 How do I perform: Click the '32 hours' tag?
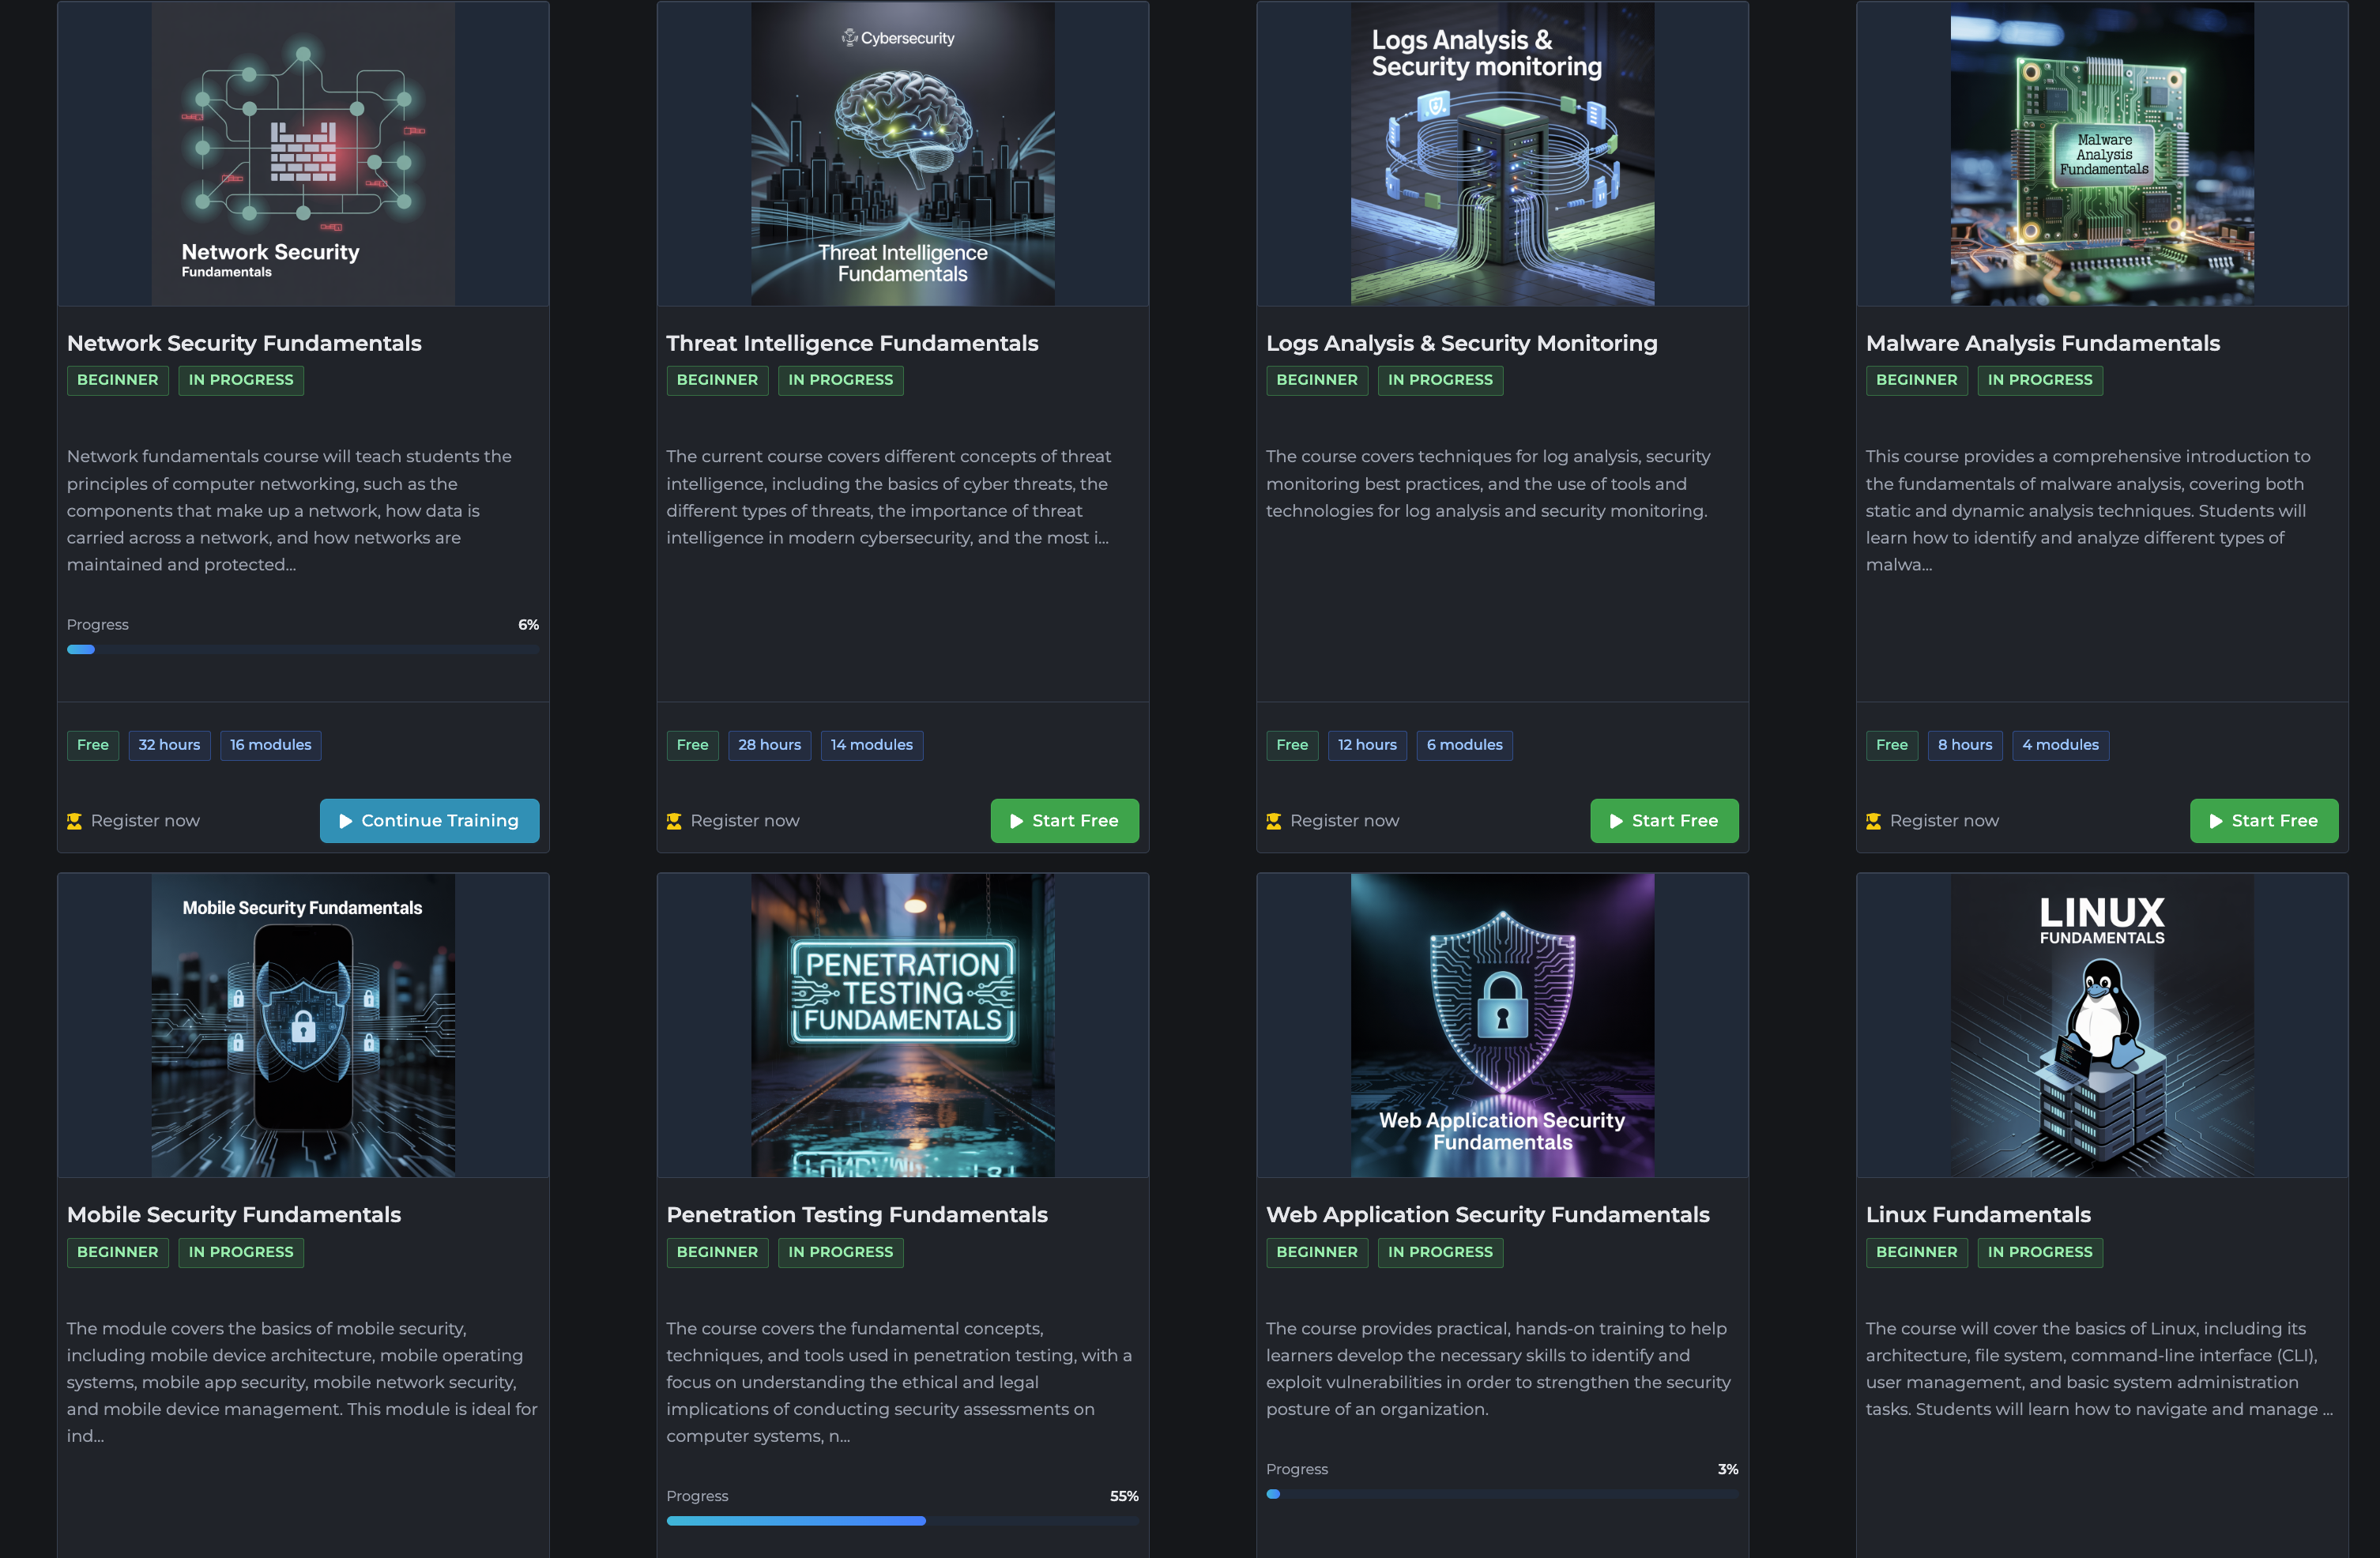tap(169, 745)
